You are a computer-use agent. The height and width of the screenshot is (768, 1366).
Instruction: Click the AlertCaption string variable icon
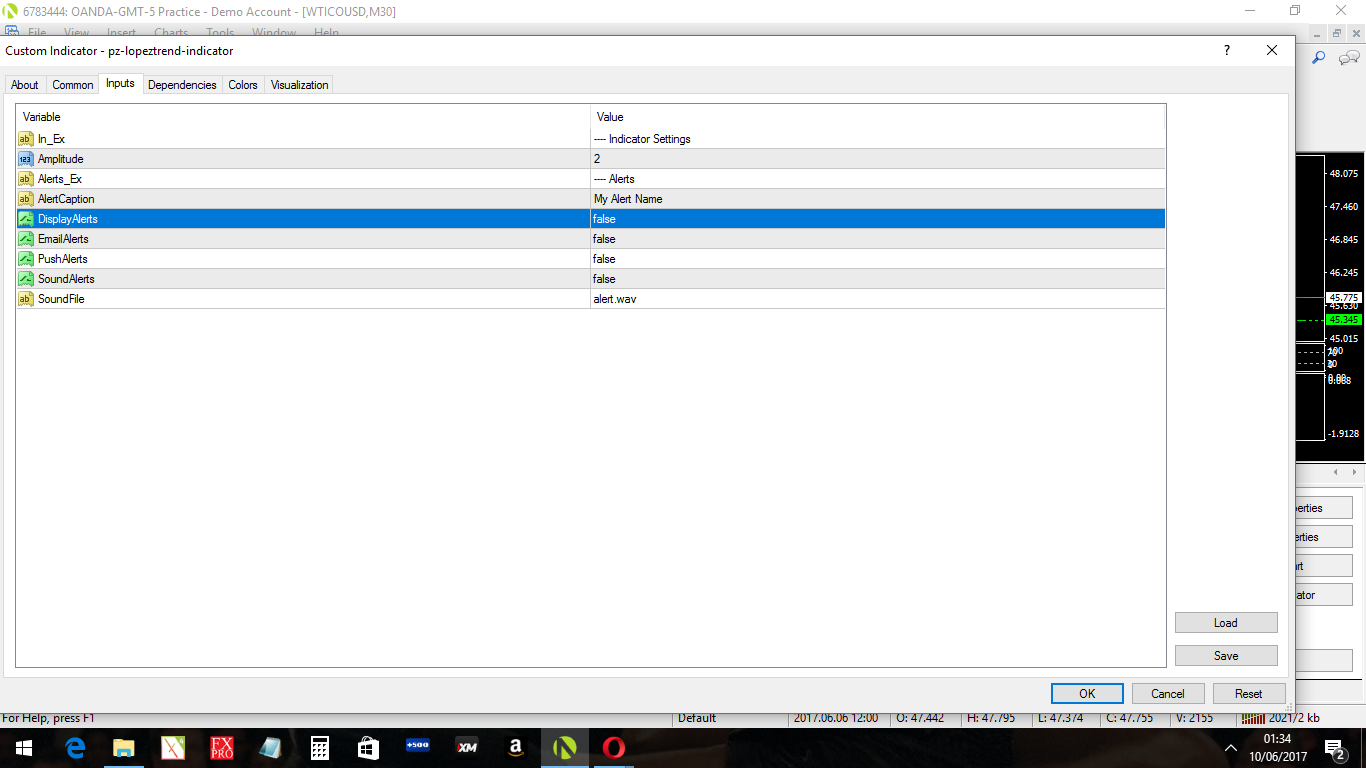tap(26, 199)
